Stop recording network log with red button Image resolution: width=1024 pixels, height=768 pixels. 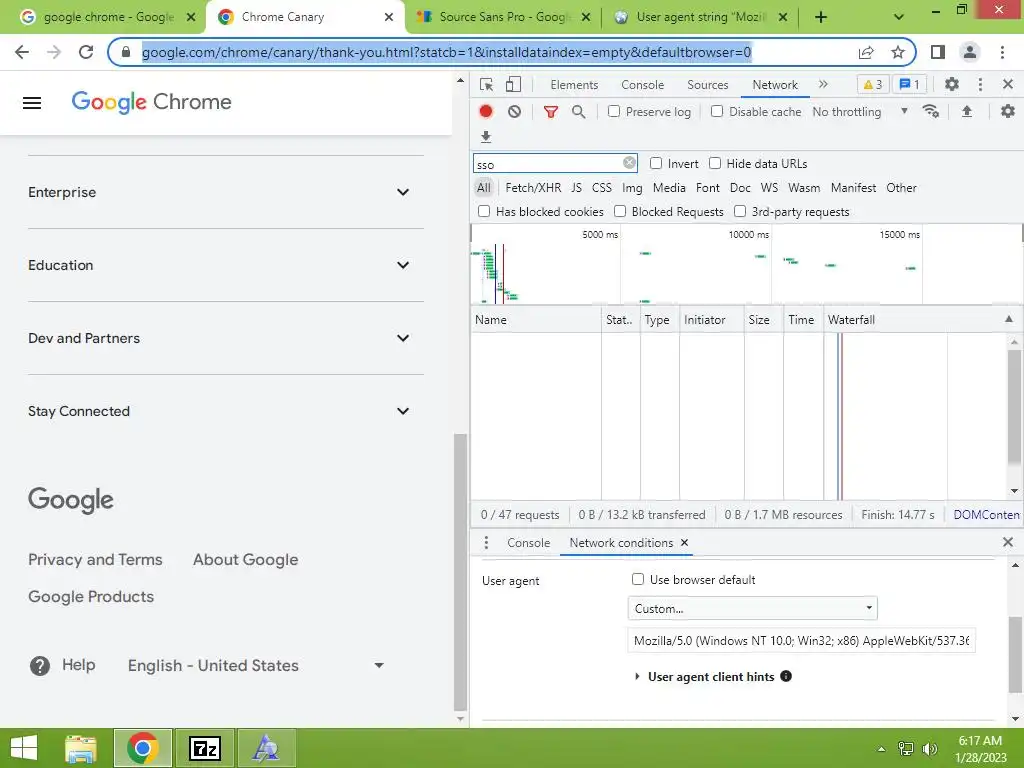click(x=485, y=112)
